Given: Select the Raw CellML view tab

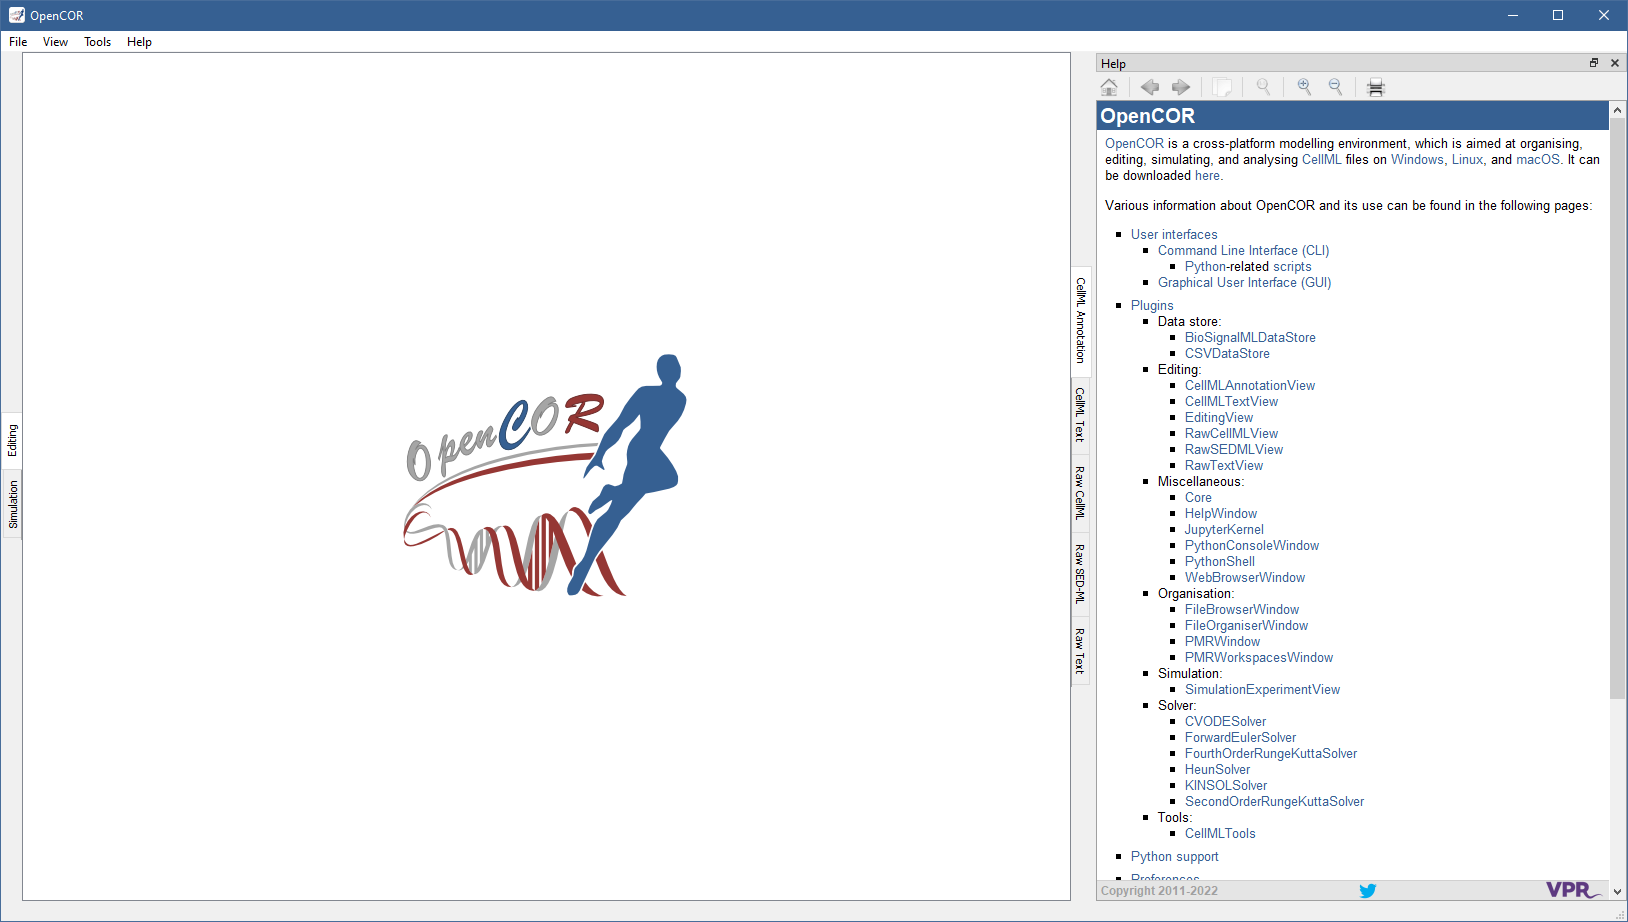Looking at the screenshot, I should (x=1080, y=492).
